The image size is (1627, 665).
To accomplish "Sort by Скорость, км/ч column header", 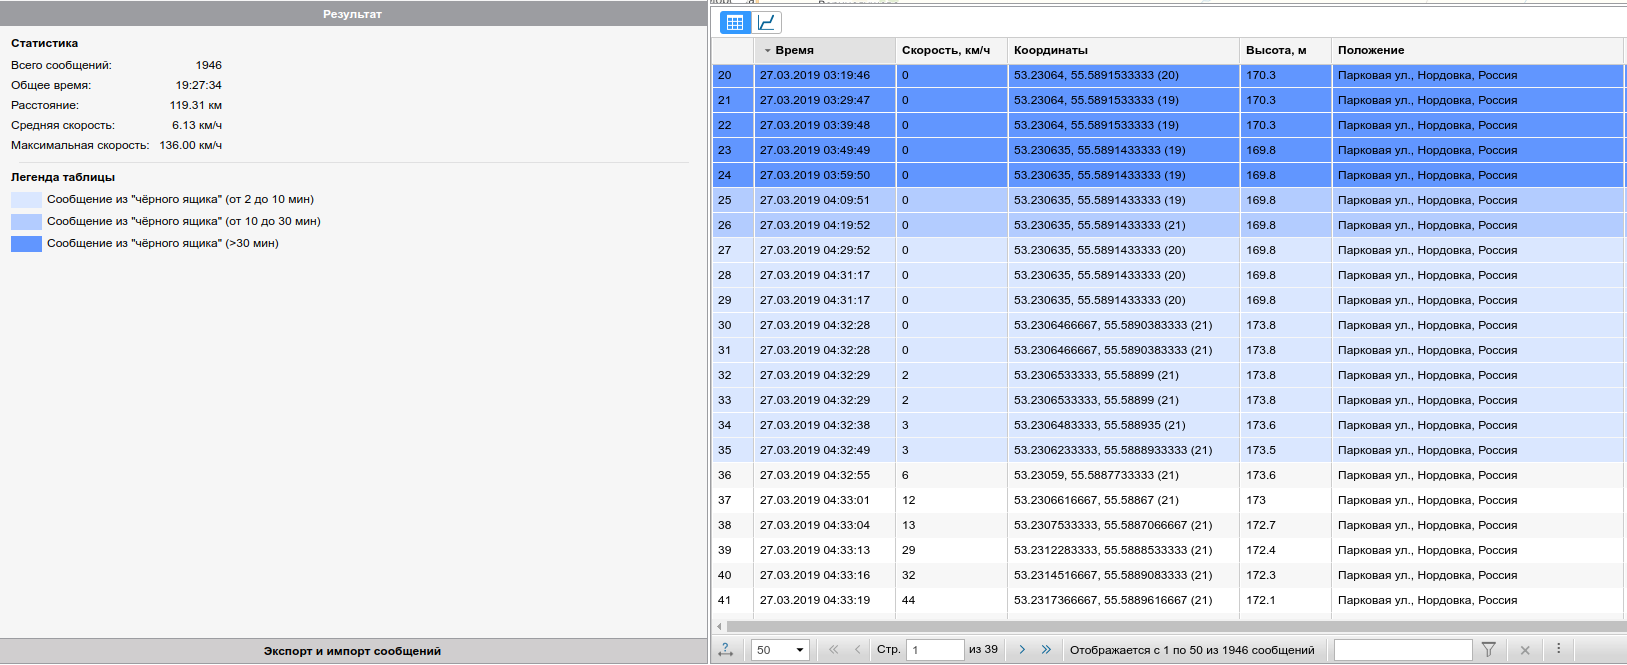I will pos(946,50).
